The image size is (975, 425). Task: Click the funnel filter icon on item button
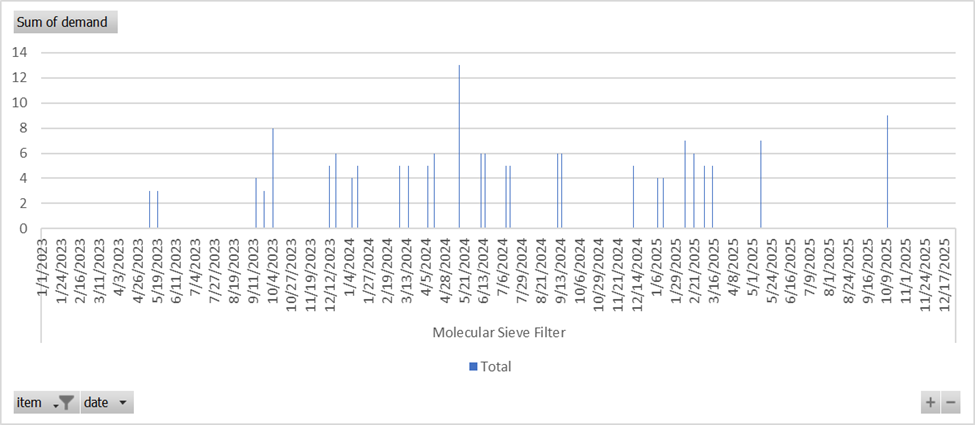tap(64, 402)
